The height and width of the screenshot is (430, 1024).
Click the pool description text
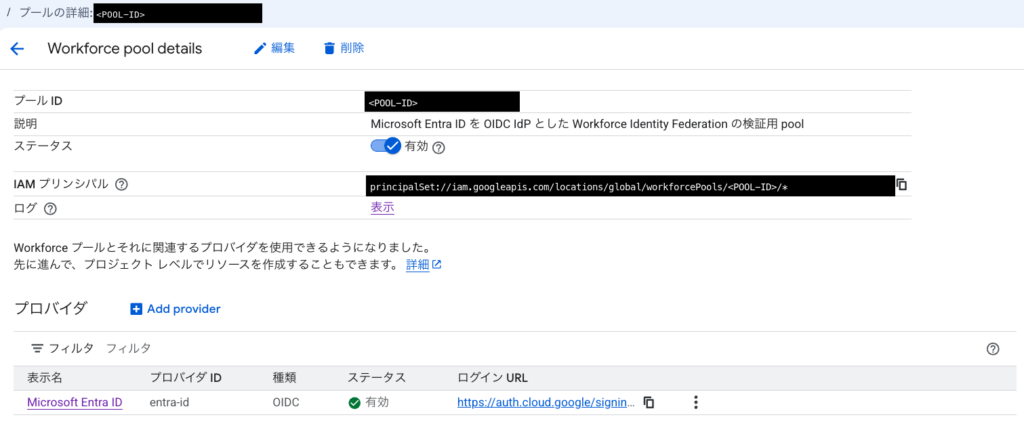(587, 124)
